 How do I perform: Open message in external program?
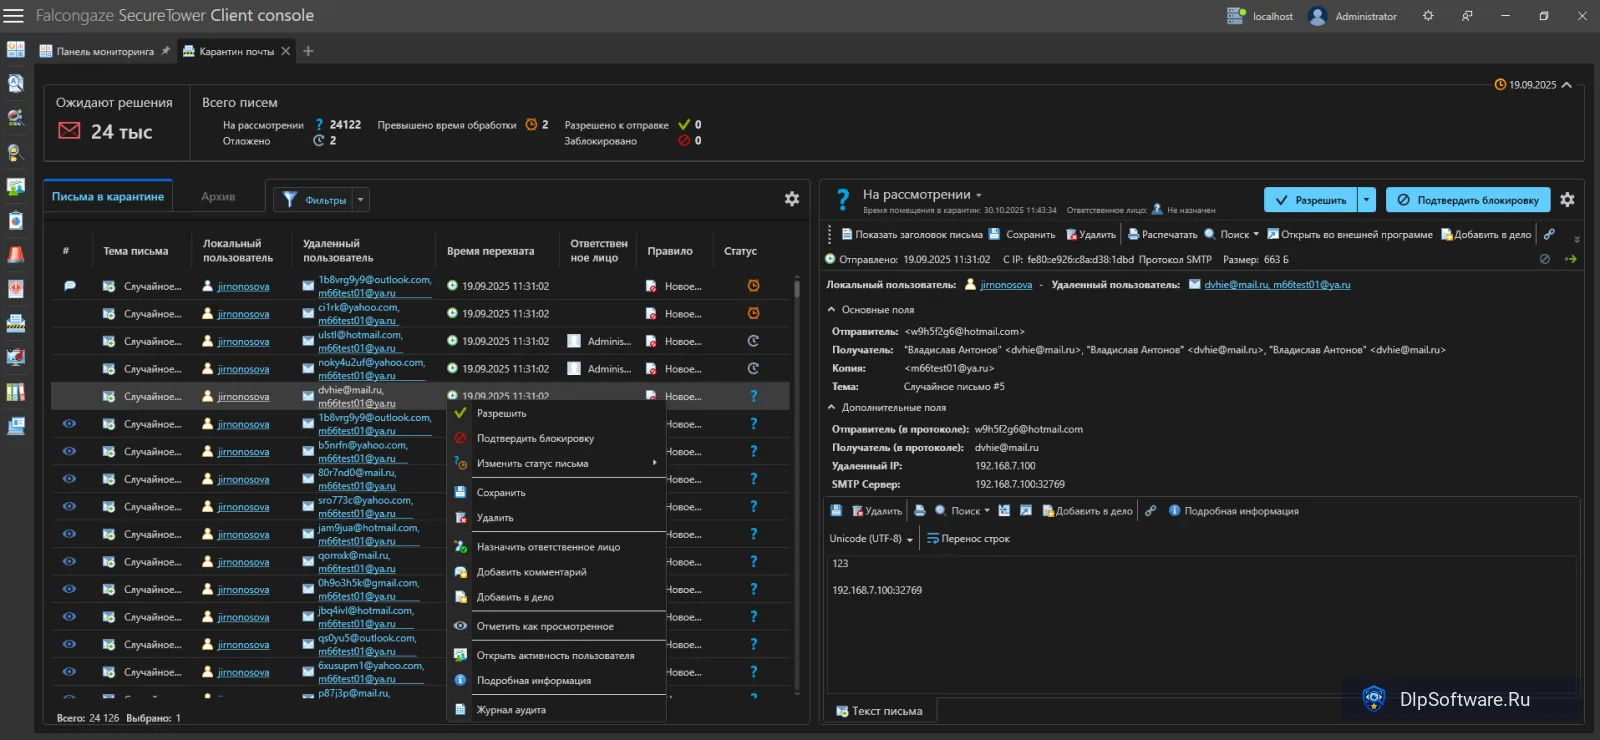1349,234
